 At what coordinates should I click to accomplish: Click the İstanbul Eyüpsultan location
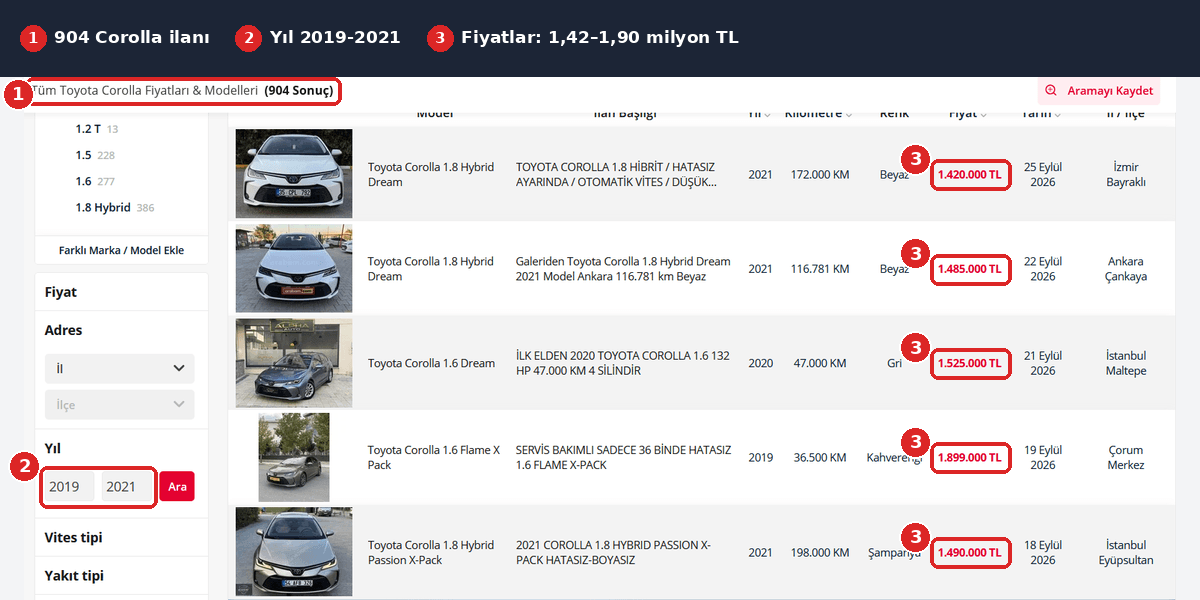(x=1126, y=552)
